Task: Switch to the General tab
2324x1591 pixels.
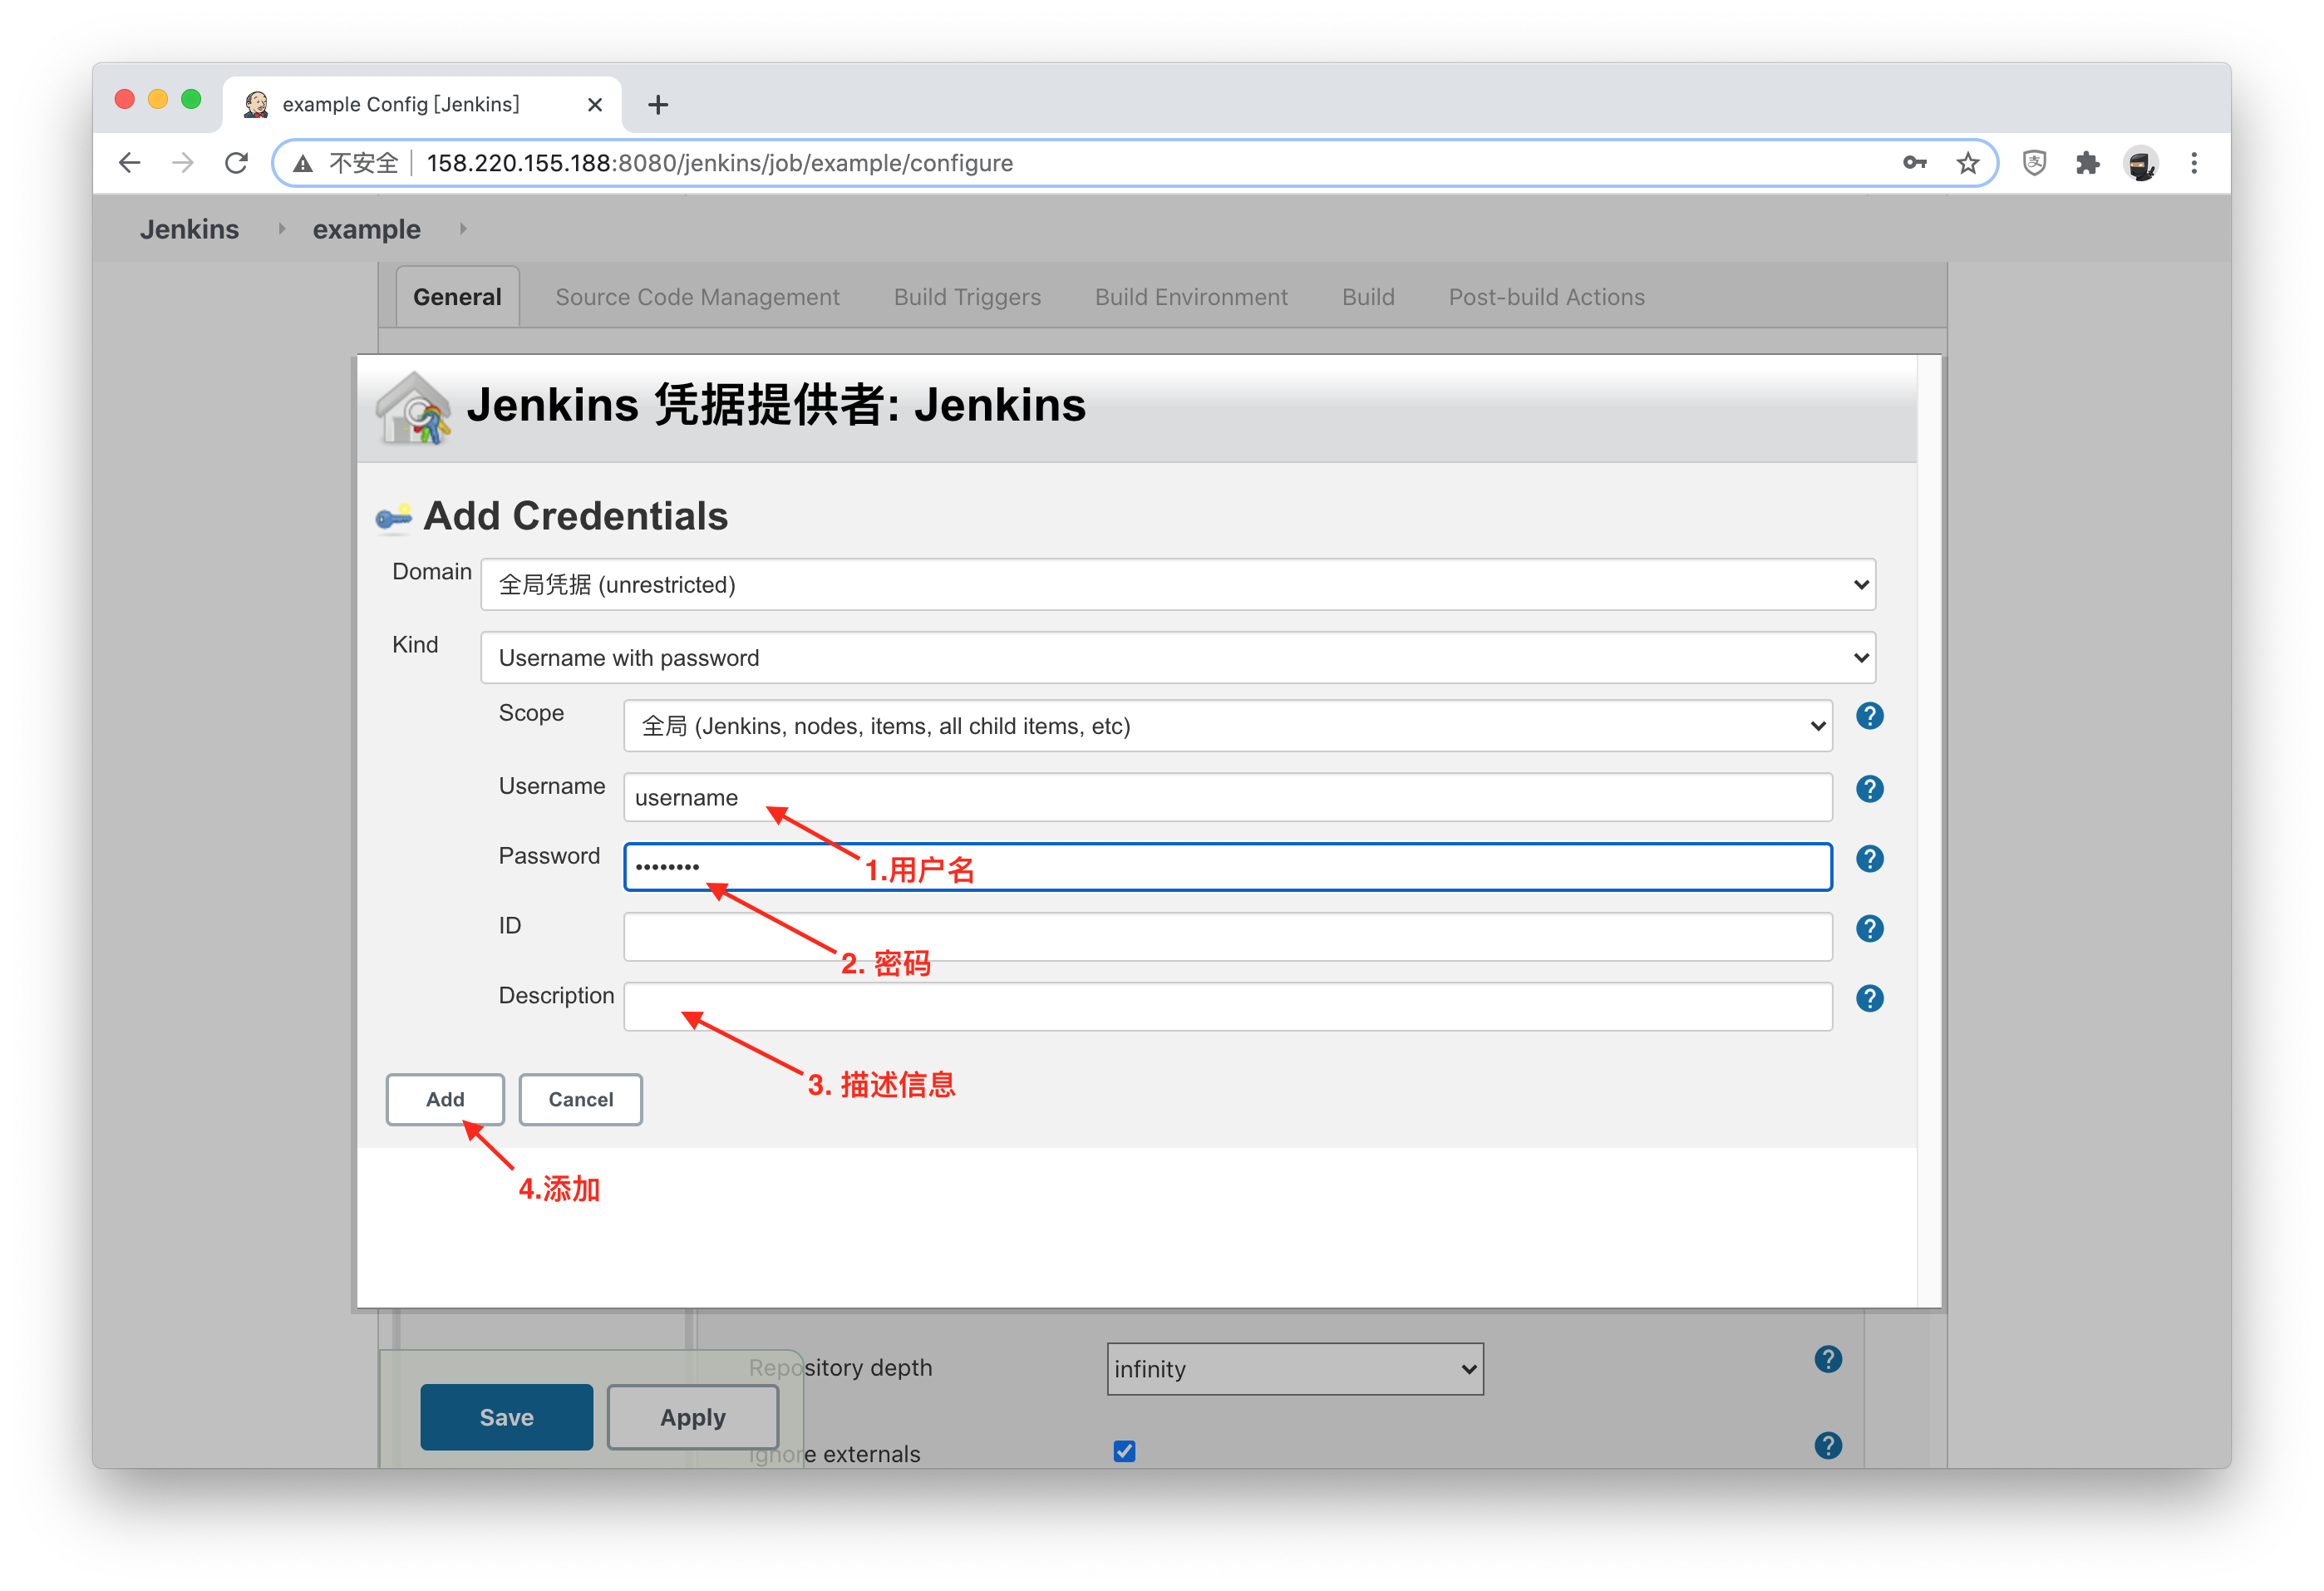Action: coord(457,297)
